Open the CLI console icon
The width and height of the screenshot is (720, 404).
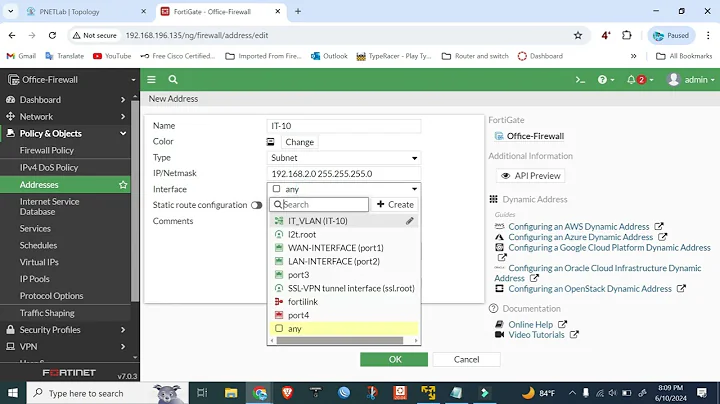(580, 80)
